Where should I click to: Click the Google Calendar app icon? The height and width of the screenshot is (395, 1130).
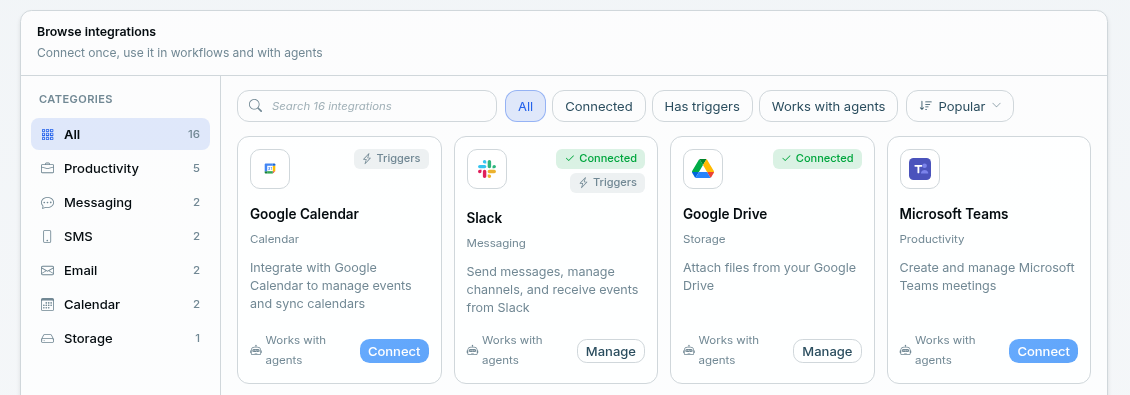[270, 169]
